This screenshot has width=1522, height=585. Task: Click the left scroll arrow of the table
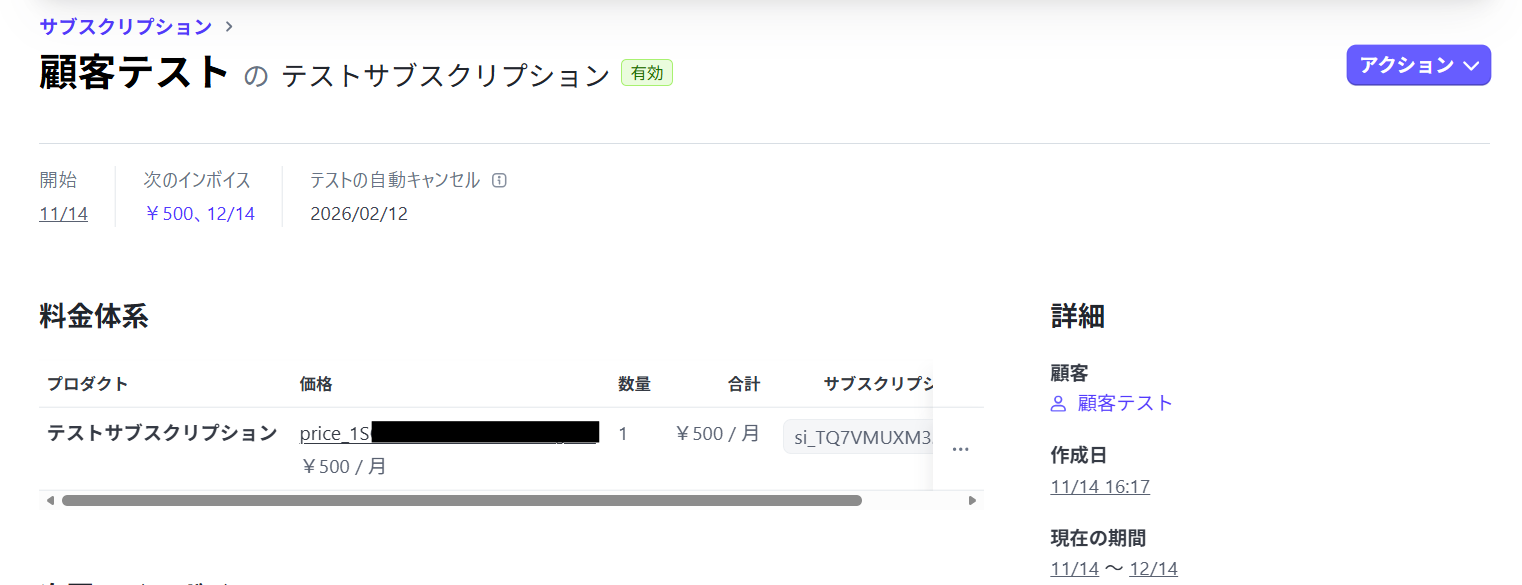click(x=50, y=500)
